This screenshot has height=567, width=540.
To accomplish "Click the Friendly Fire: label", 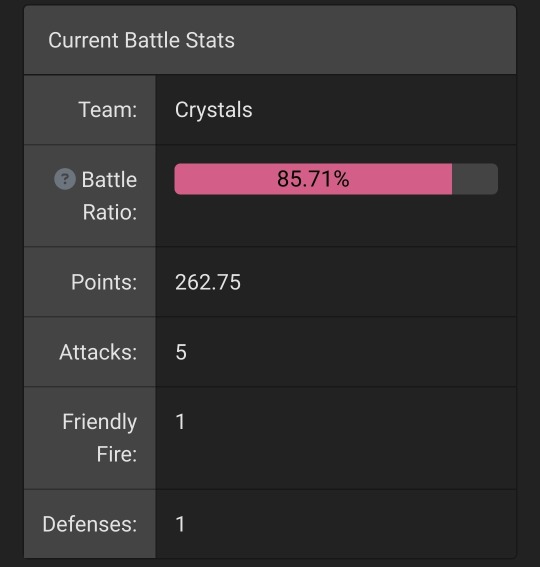I will coord(100,438).
